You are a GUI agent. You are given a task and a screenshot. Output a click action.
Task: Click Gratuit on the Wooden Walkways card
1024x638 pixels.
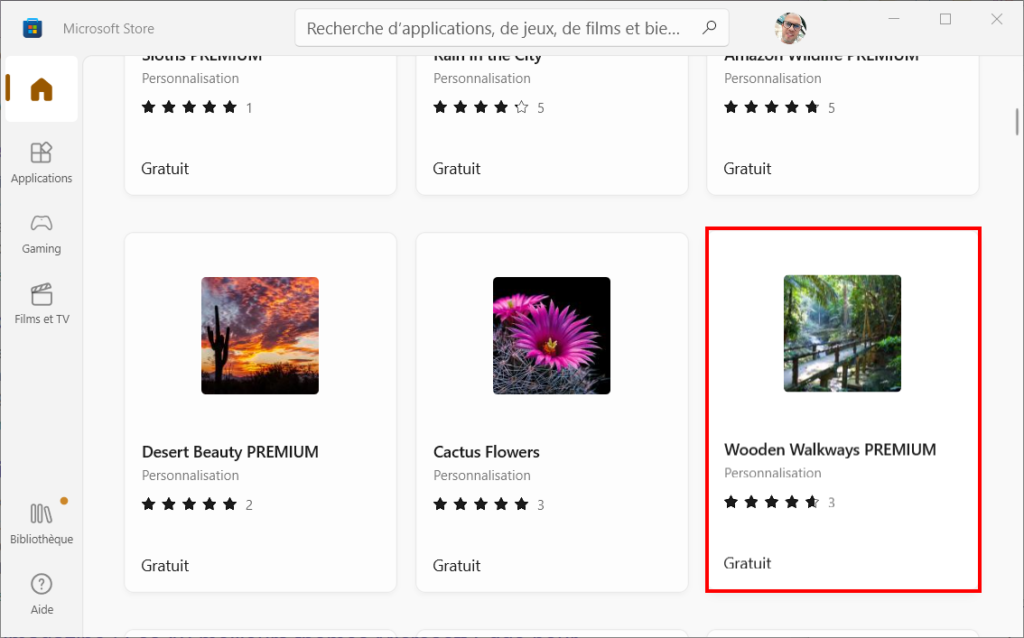747,563
